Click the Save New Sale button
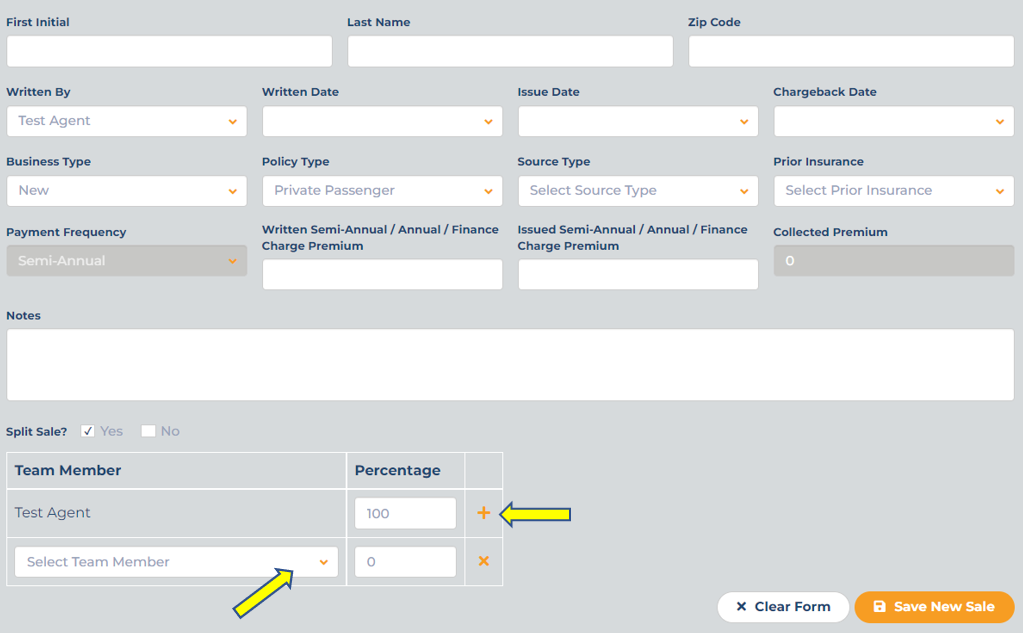 (934, 607)
